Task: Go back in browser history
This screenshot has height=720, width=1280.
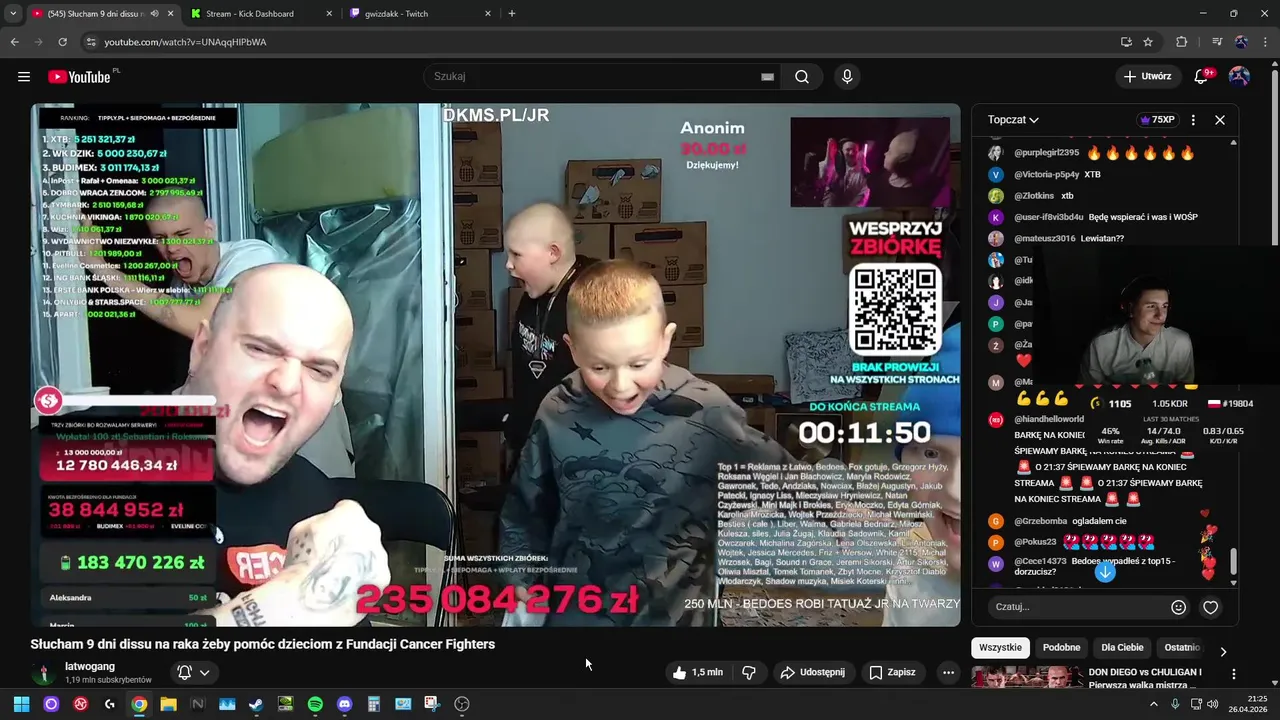Action: click(x=14, y=42)
